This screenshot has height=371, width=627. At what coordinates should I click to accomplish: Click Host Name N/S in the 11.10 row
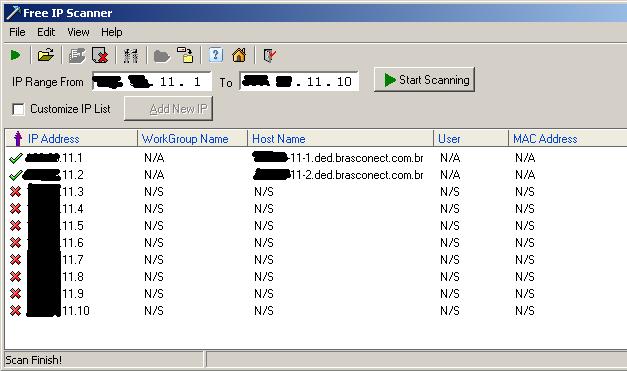[264, 311]
